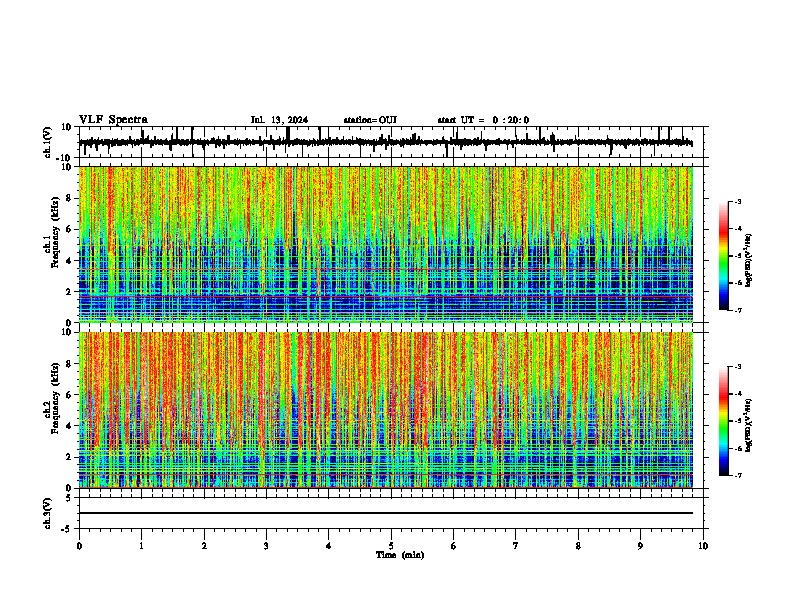
Task: Click inside the ch.2 spectrogram panel
Action: point(385,410)
